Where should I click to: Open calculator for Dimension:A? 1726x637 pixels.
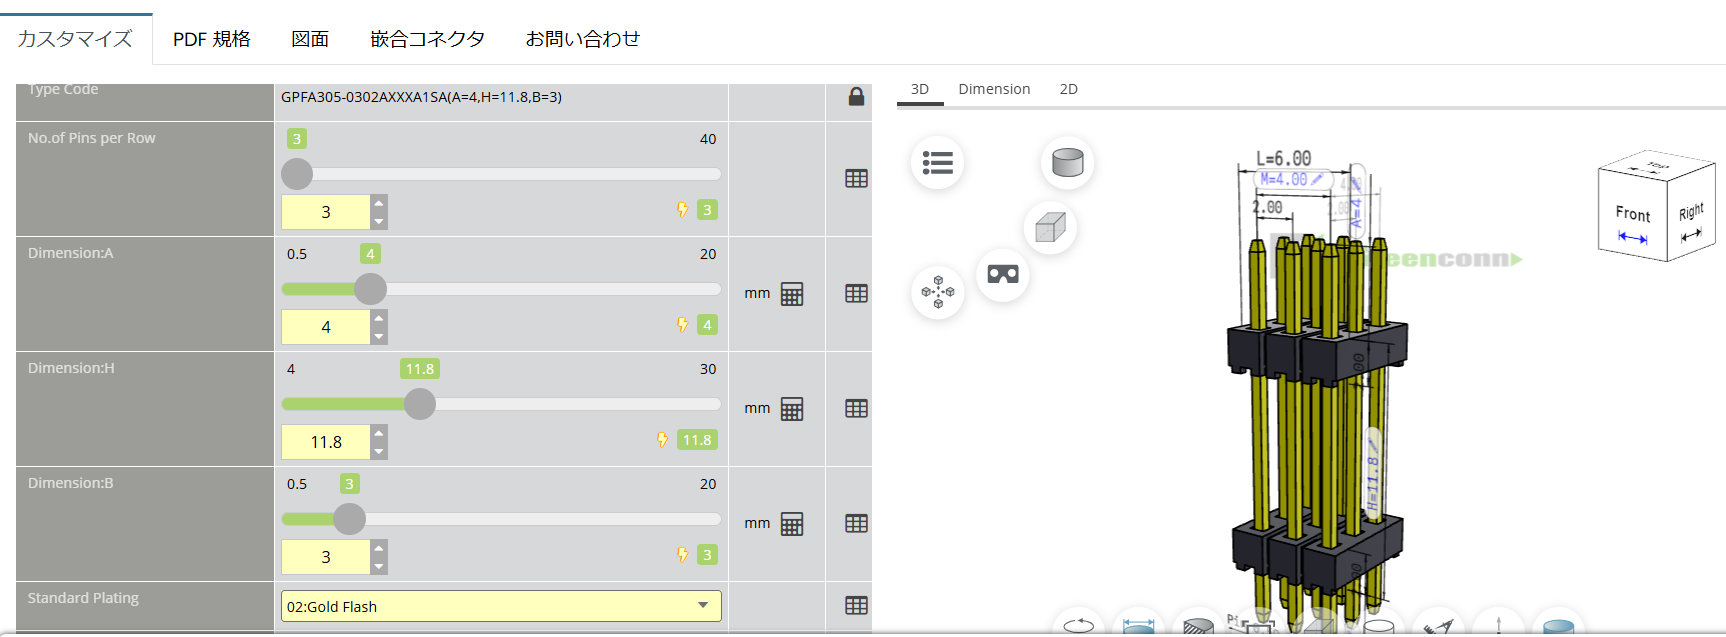pyautogui.click(x=792, y=294)
